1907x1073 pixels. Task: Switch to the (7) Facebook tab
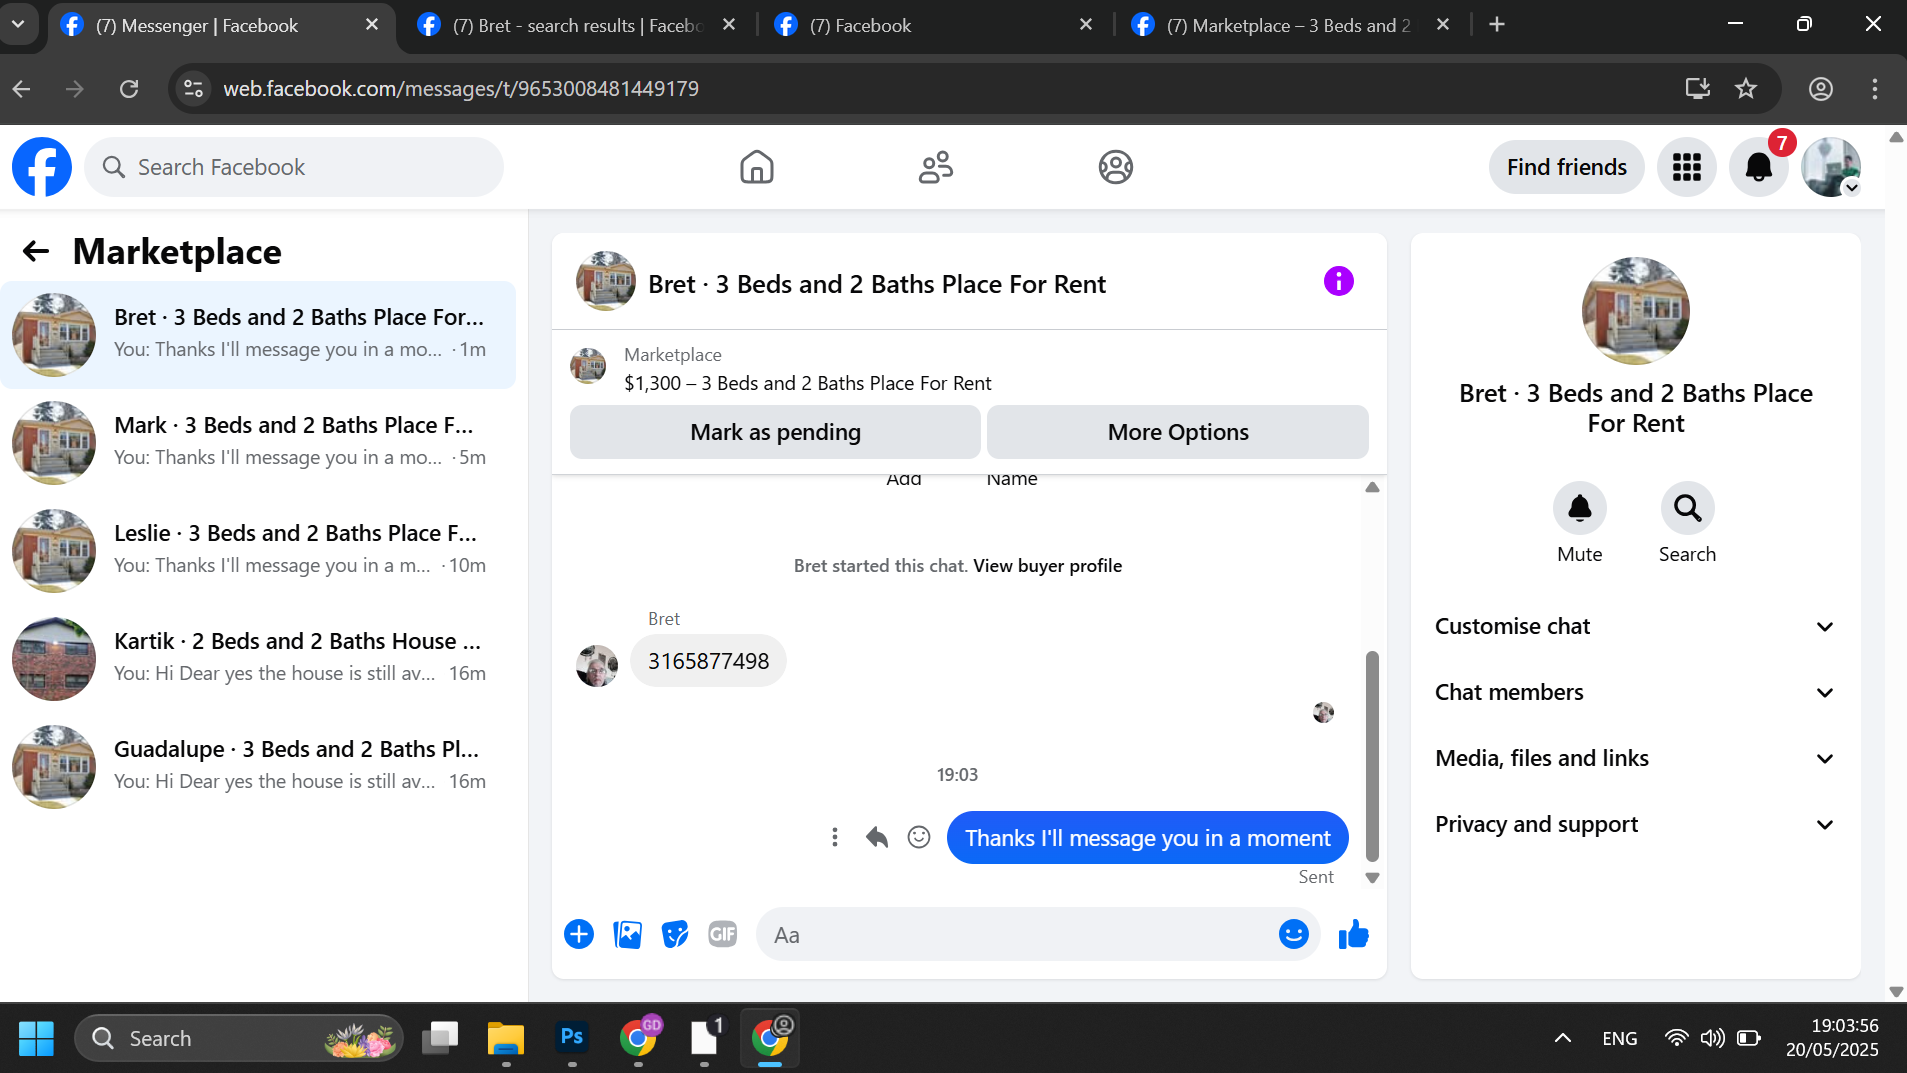point(933,26)
